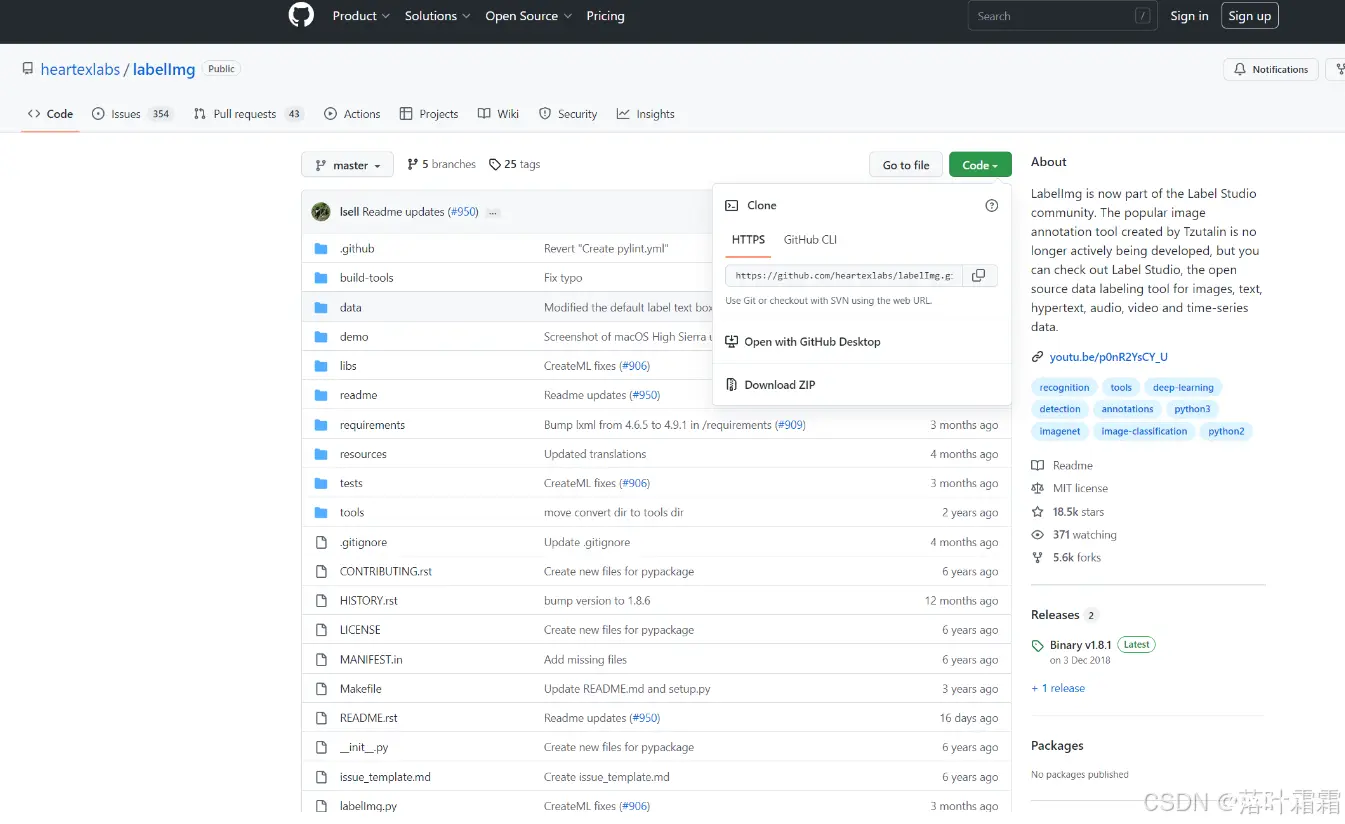
Task: Open the MIT license link
Action: pyautogui.click(x=1080, y=488)
